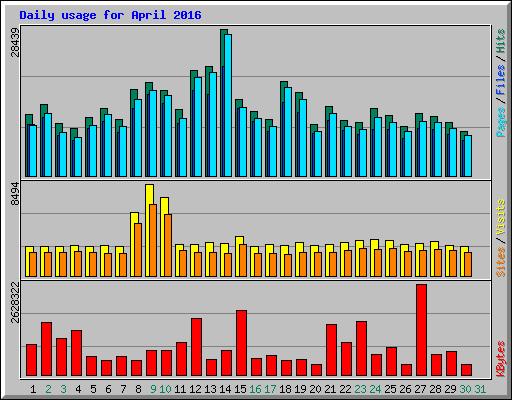Screen dimensions: 512x400
Task: Click the red KBytes bar for day 4
Action: [x=76, y=353]
